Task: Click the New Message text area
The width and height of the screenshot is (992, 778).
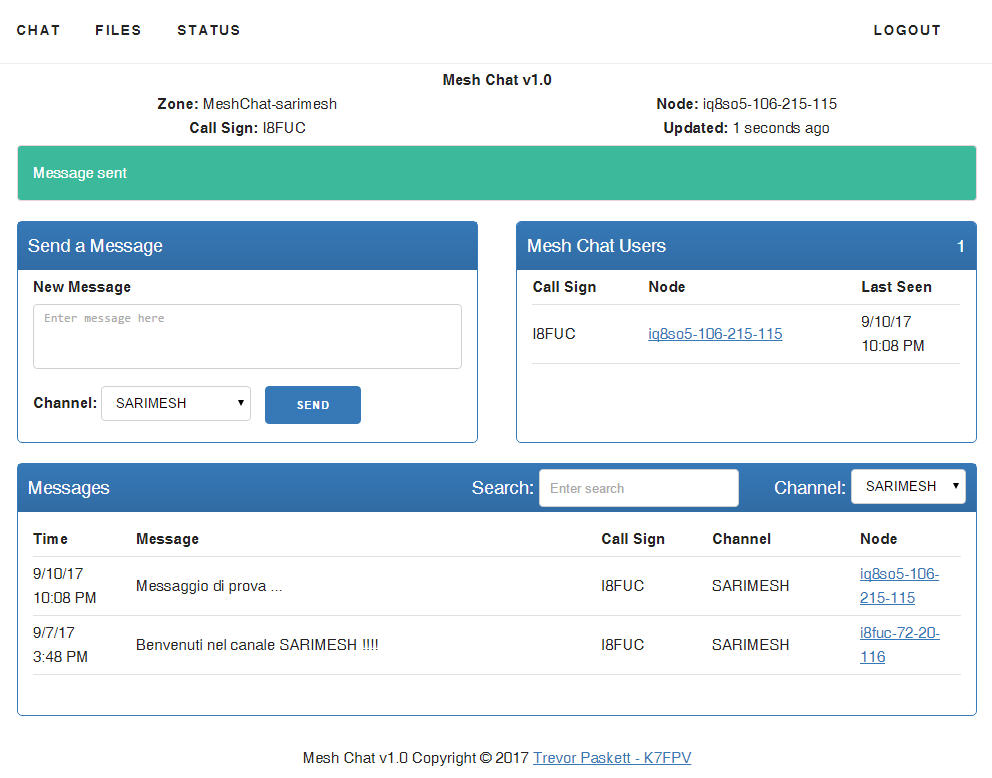Action: tap(247, 337)
